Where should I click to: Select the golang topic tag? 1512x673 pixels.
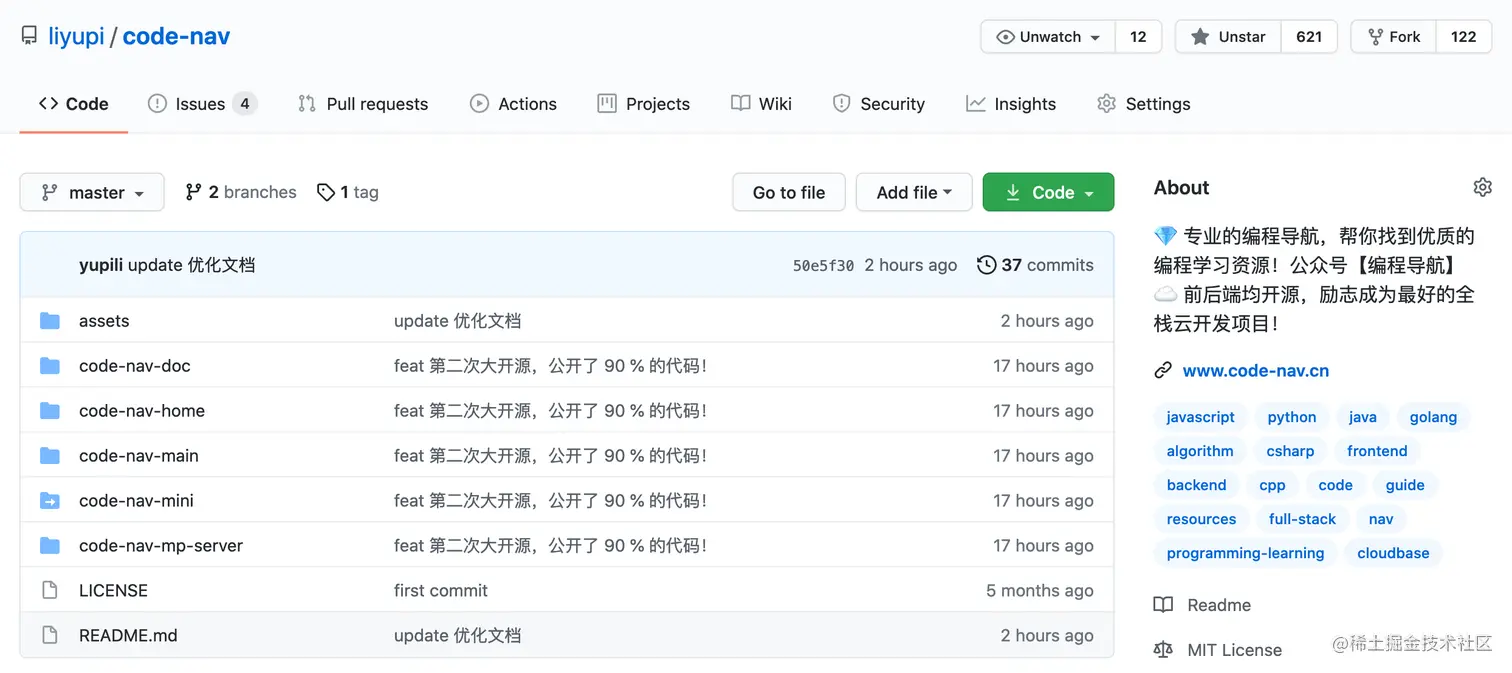point(1433,417)
